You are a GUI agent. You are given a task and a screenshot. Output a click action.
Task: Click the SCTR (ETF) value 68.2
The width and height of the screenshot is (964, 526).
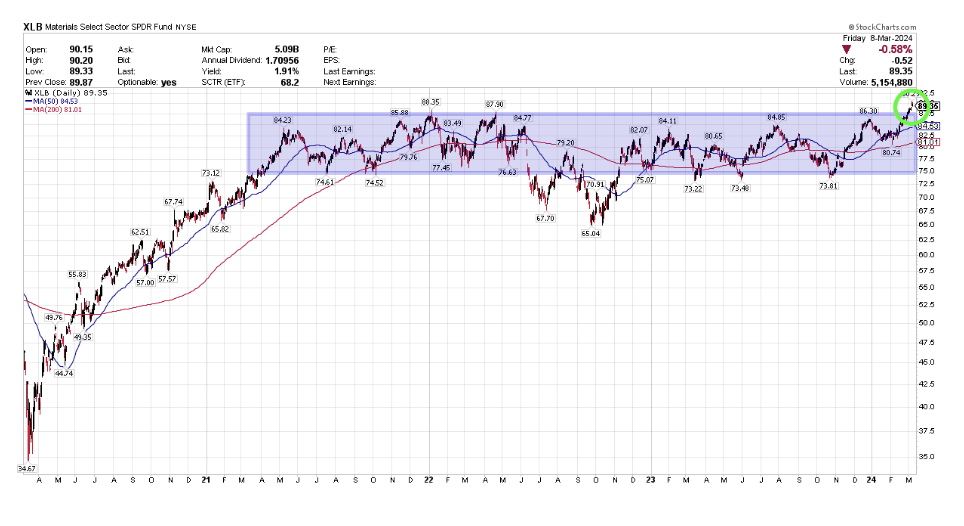290,82
